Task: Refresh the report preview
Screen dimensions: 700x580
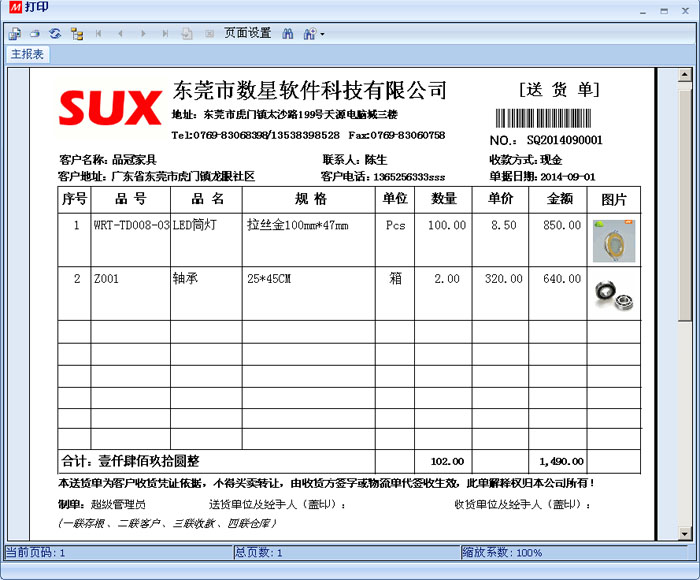Action: [55, 33]
